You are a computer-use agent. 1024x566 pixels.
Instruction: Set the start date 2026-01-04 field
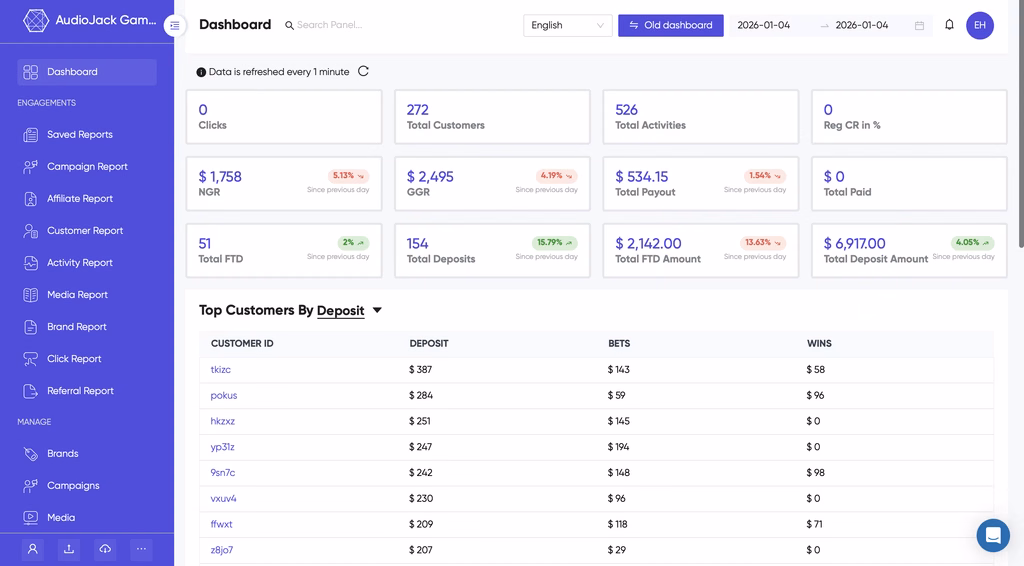(x=764, y=25)
